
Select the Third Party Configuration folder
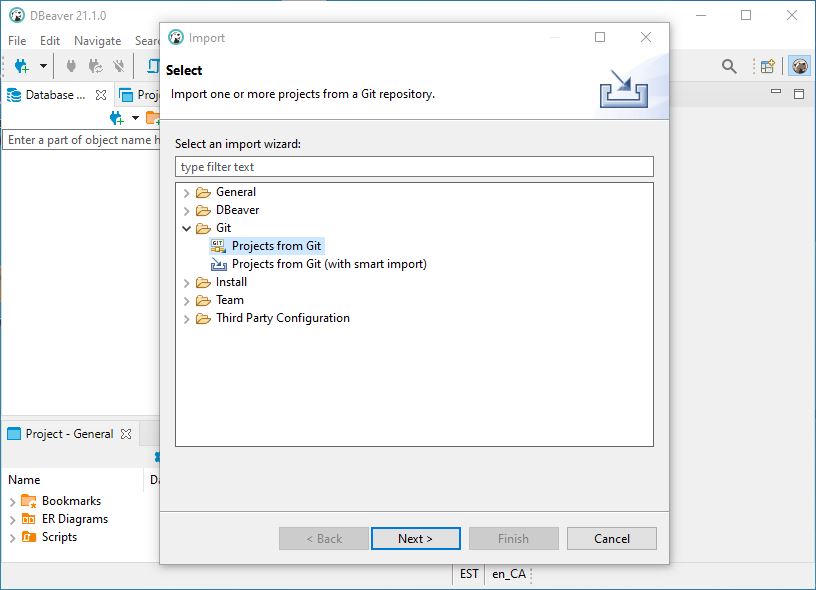pyautogui.click(x=283, y=318)
